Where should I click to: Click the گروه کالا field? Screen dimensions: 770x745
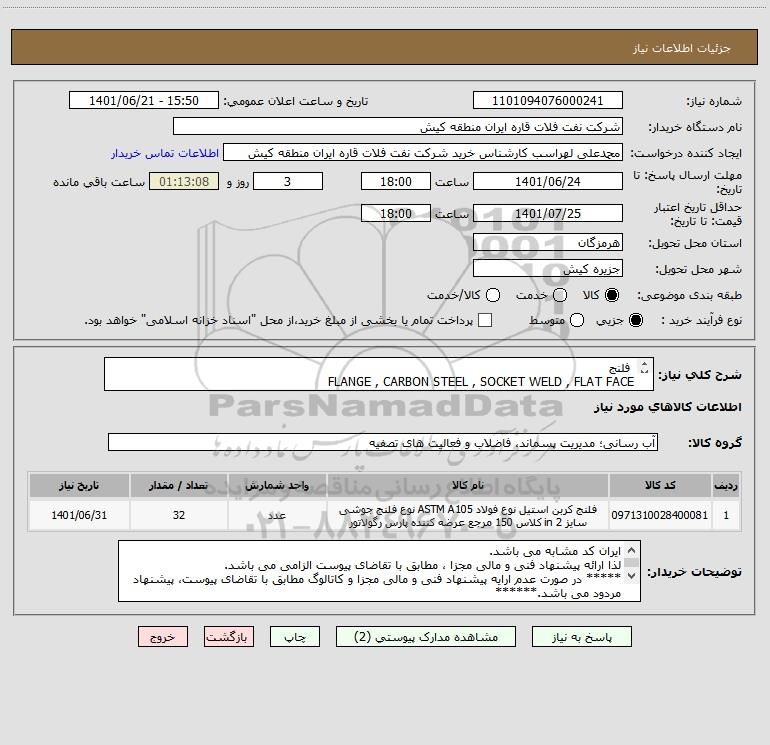(x=383, y=442)
